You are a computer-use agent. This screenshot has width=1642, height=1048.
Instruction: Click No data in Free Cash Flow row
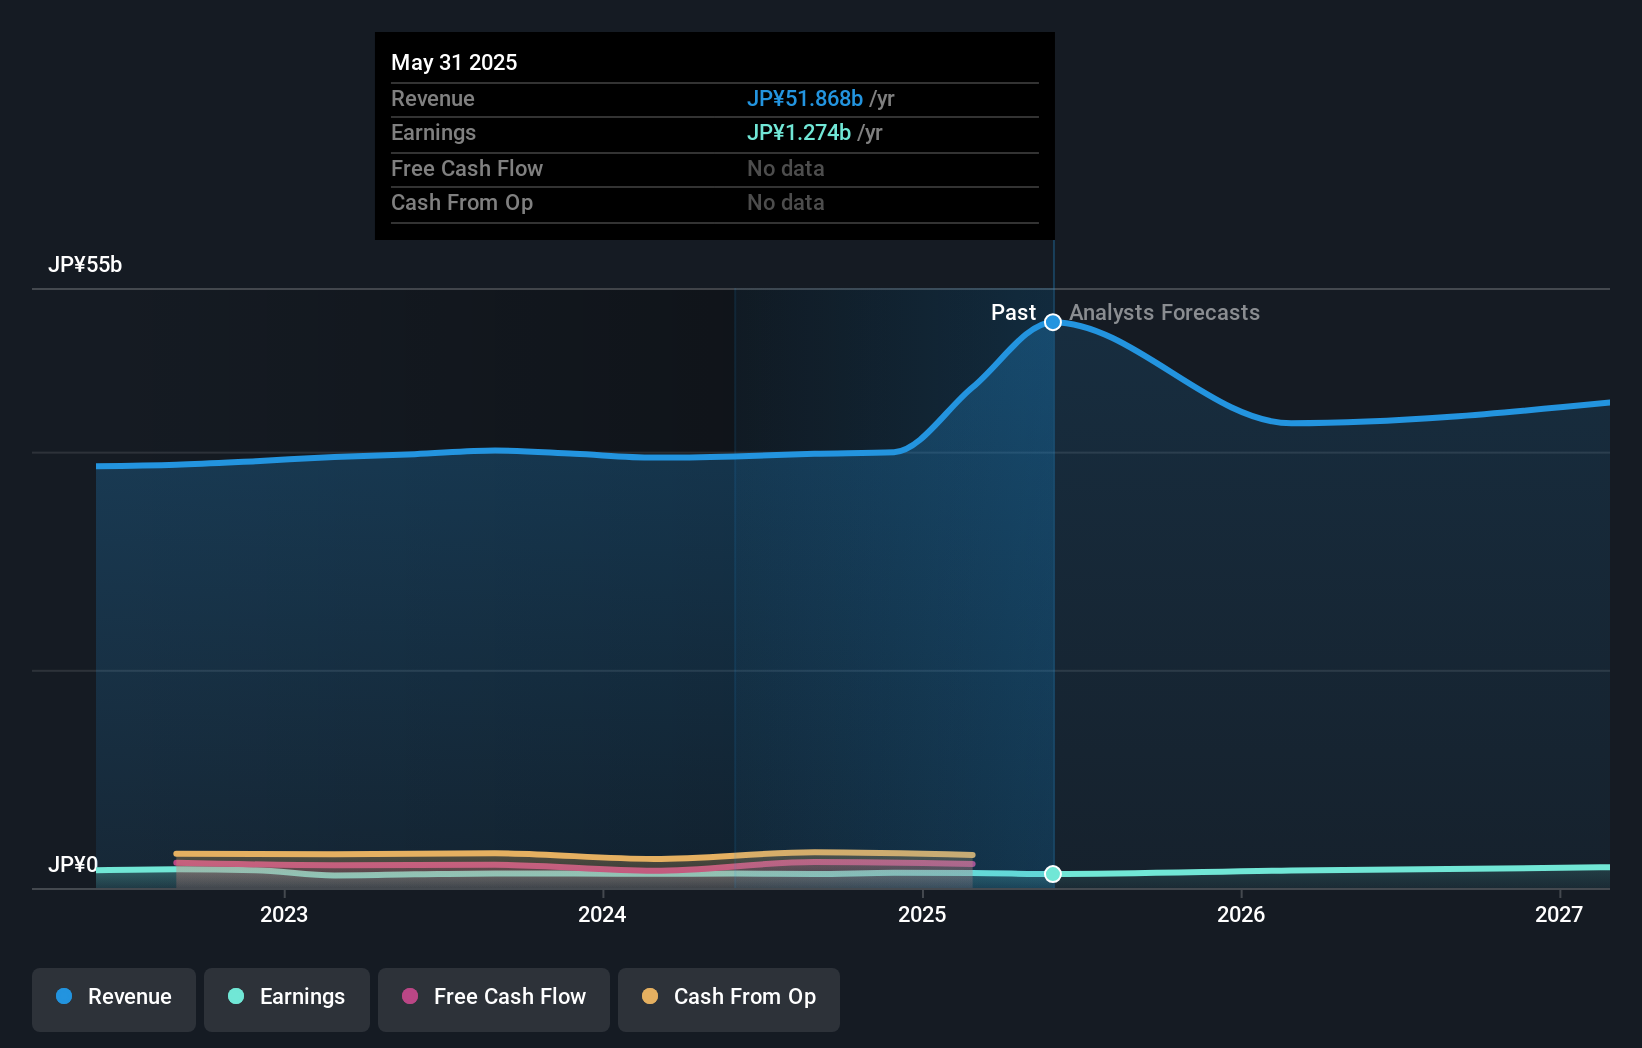pos(786,168)
